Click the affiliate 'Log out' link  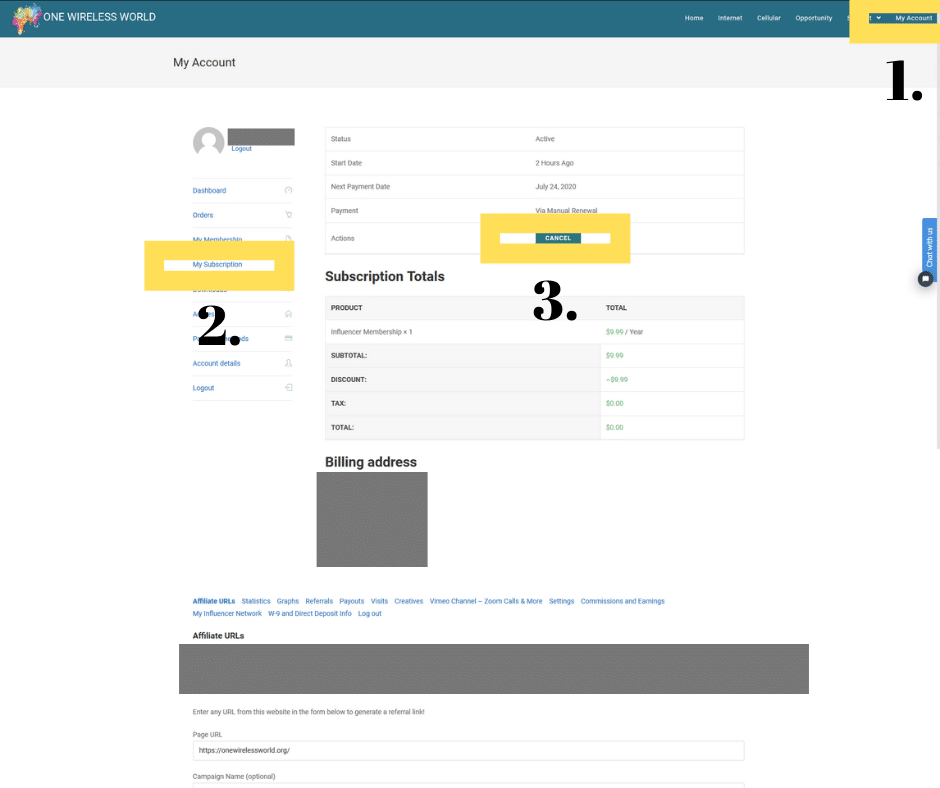[369, 613]
